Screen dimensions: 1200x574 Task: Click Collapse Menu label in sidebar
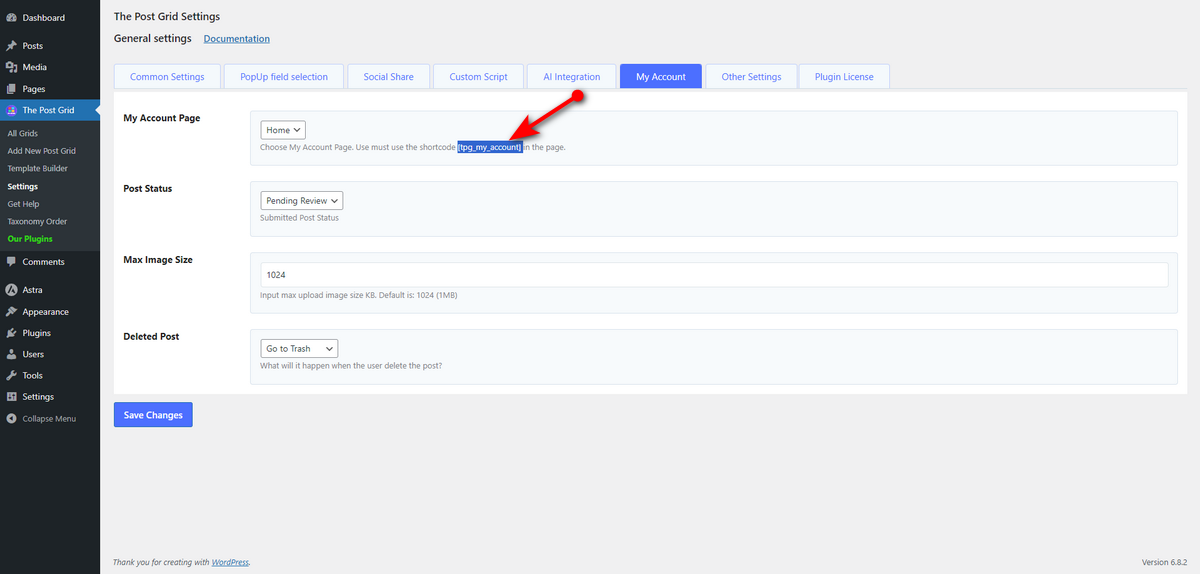(x=49, y=419)
